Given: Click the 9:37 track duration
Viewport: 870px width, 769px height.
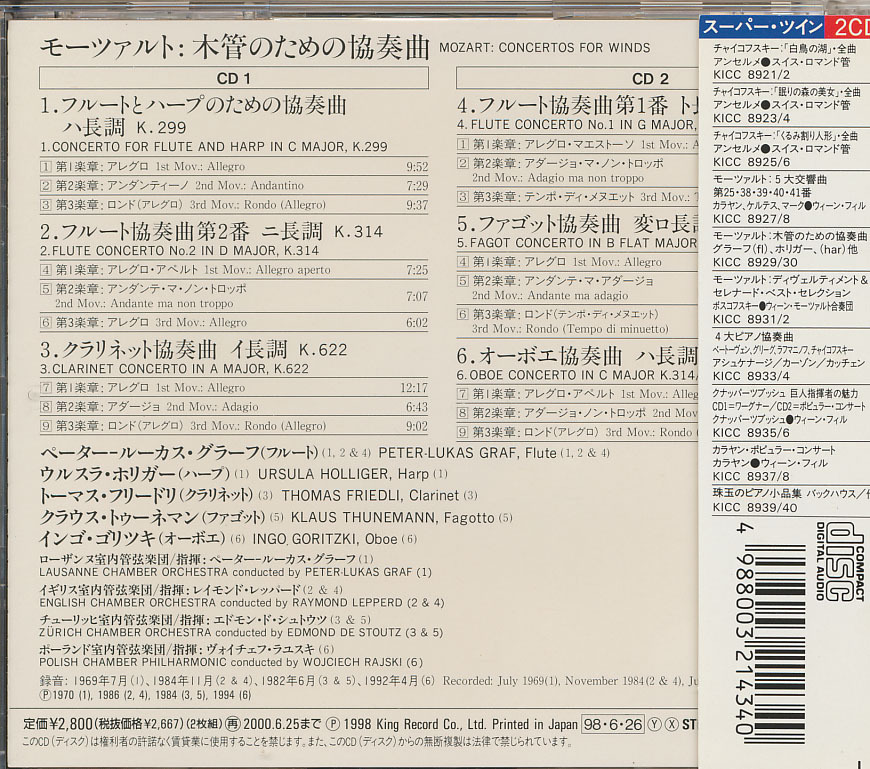Looking at the screenshot, I should coord(417,205).
